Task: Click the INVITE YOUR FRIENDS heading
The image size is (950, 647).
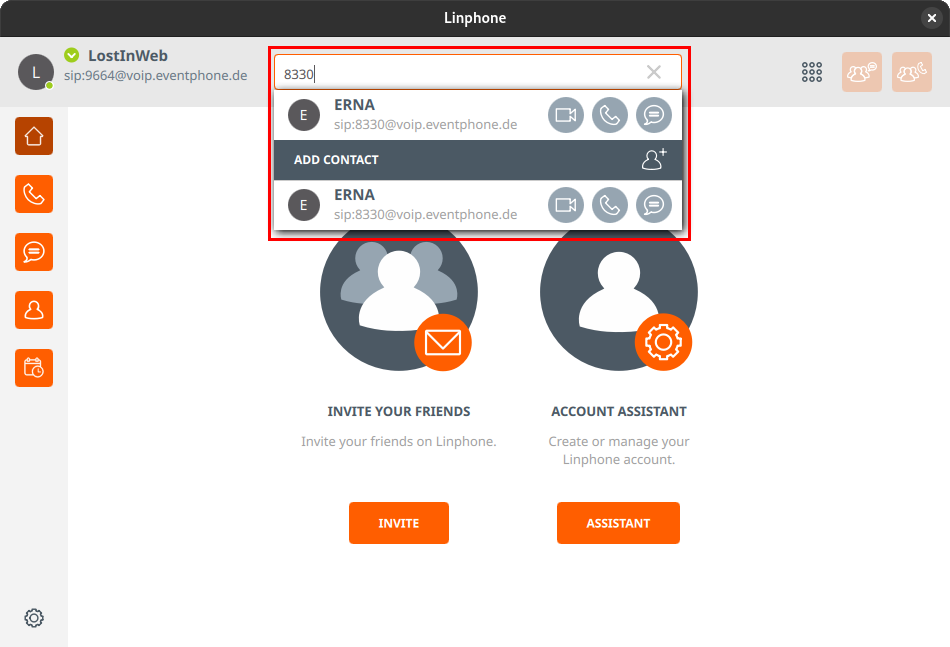Action: point(399,411)
